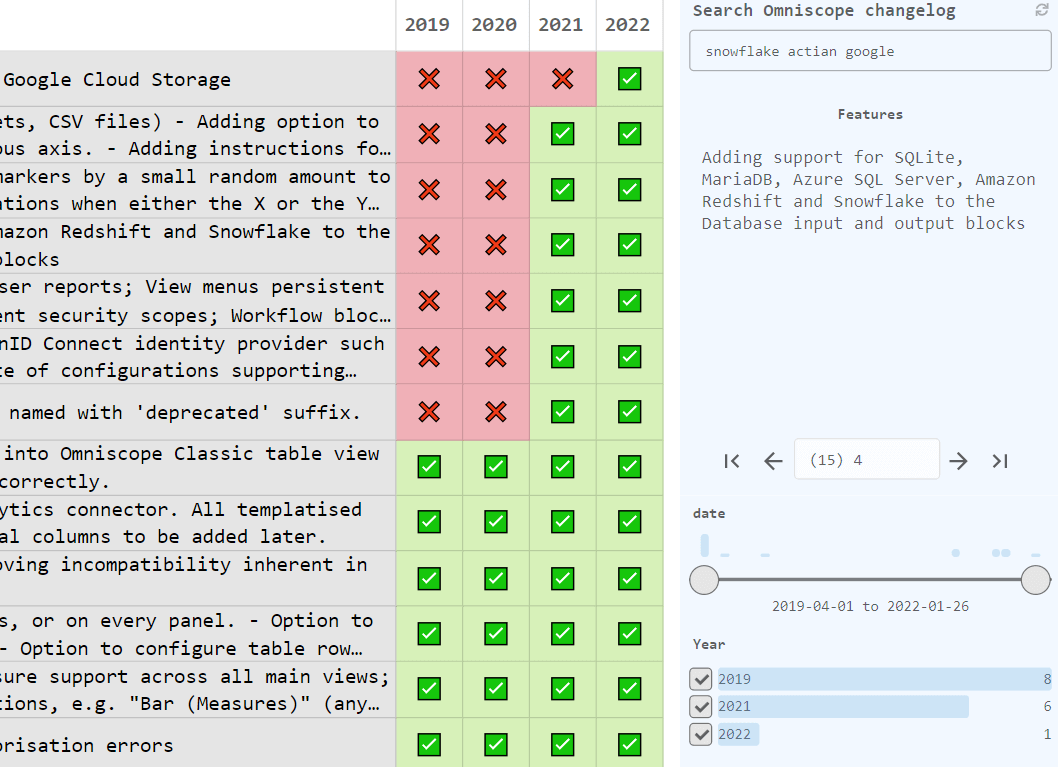Viewport: 1058px width, 767px height.
Task: Click the changelog search text field
Action: pos(868,51)
